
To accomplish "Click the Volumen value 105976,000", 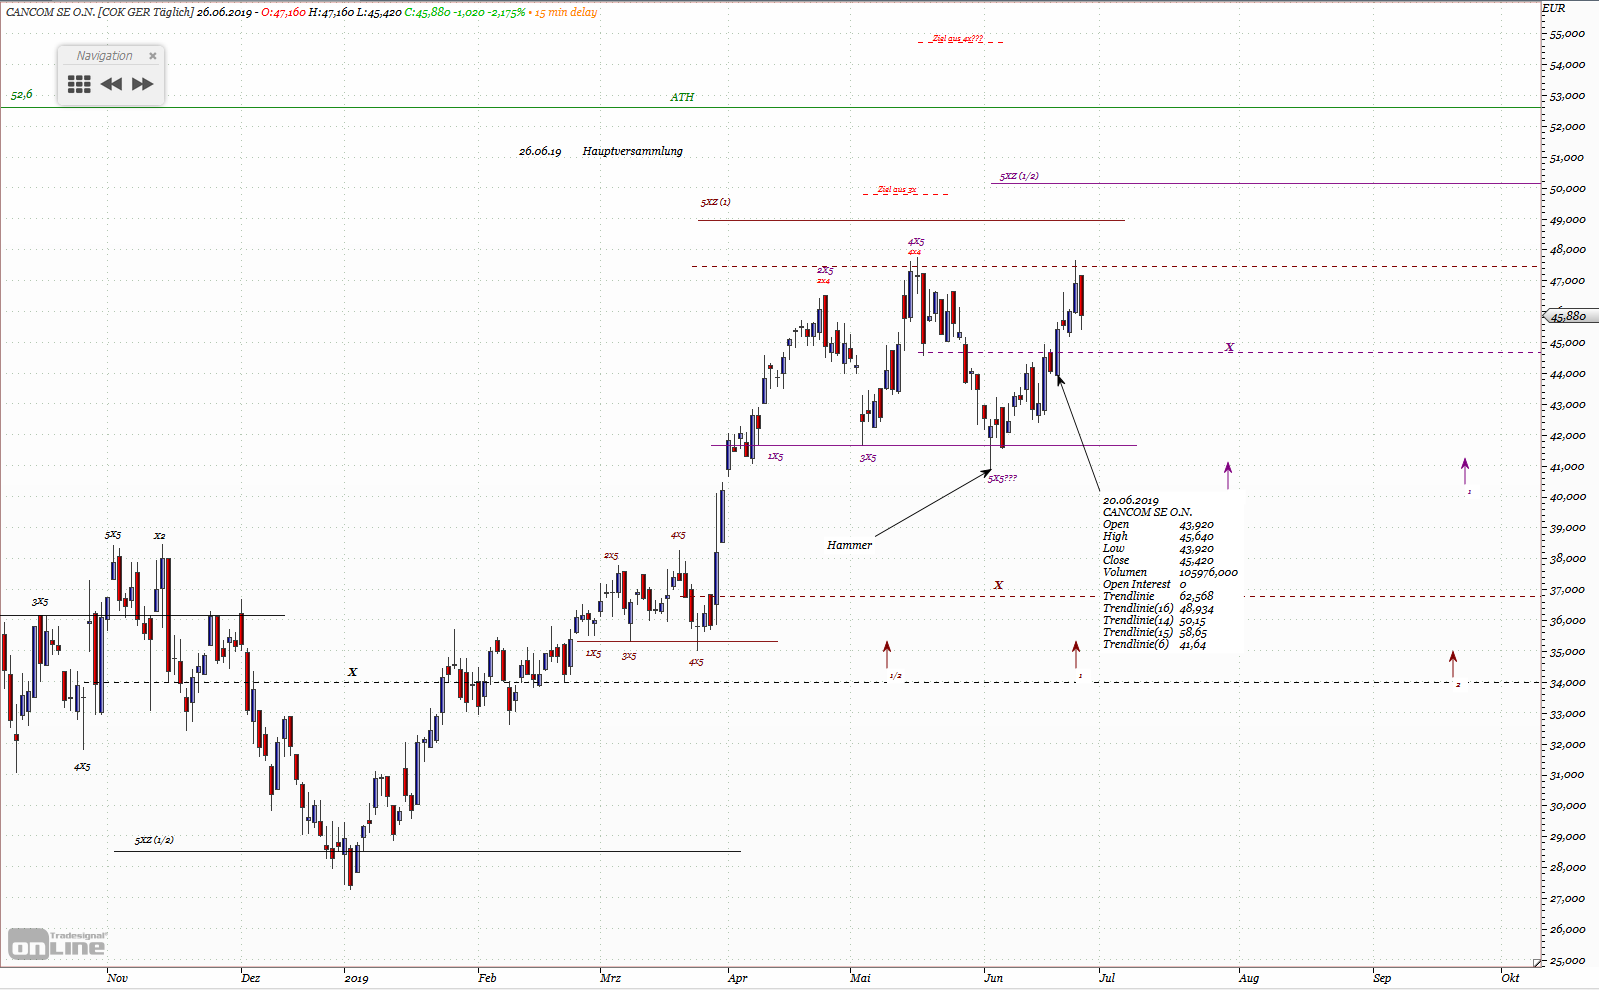I will click(1208, 572).
